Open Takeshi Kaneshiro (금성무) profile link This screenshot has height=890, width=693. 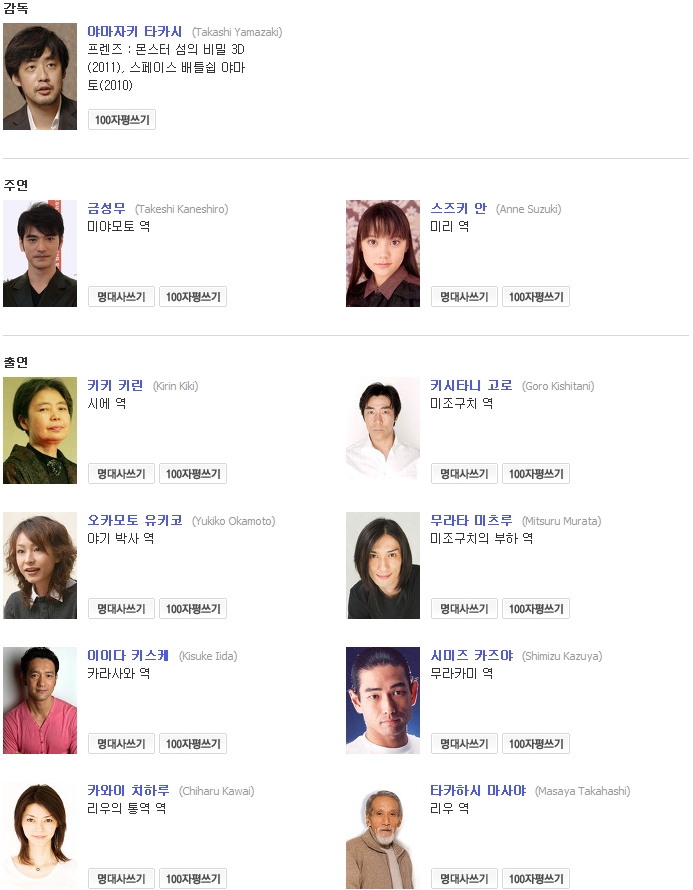(106, 208)
